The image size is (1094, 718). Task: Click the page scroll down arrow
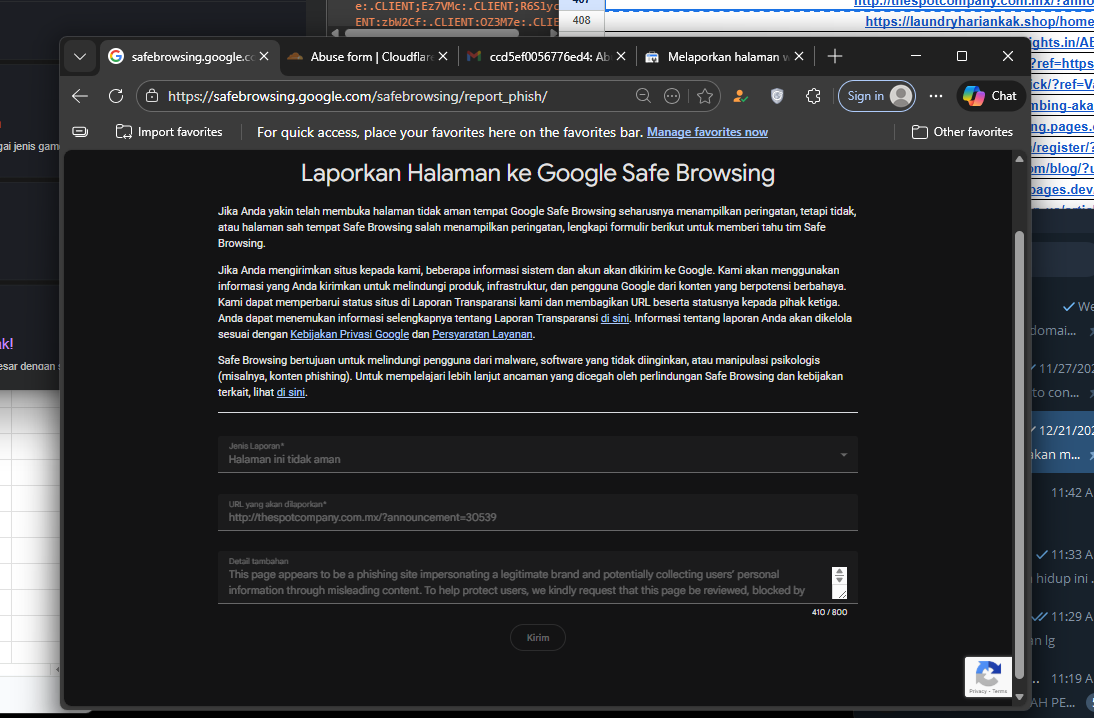coord(1019,696)
